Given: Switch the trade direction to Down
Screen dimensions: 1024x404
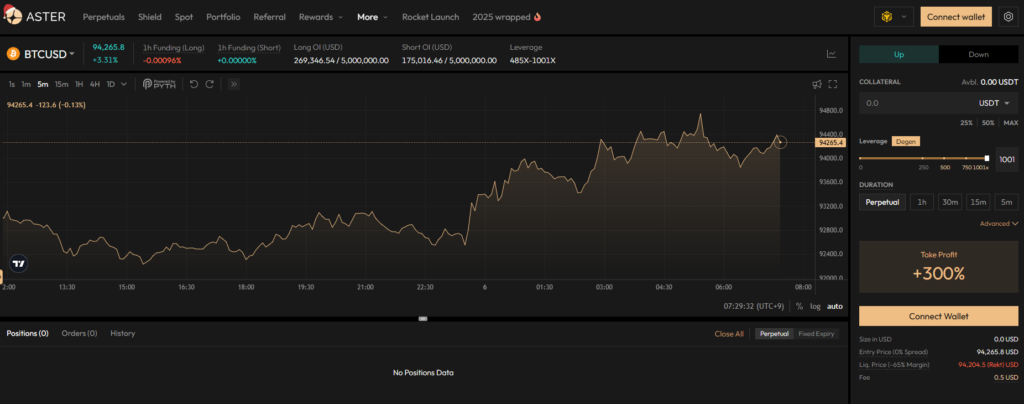Looking at the screenshot, I should pyautogui.click(x=978, y=54).
